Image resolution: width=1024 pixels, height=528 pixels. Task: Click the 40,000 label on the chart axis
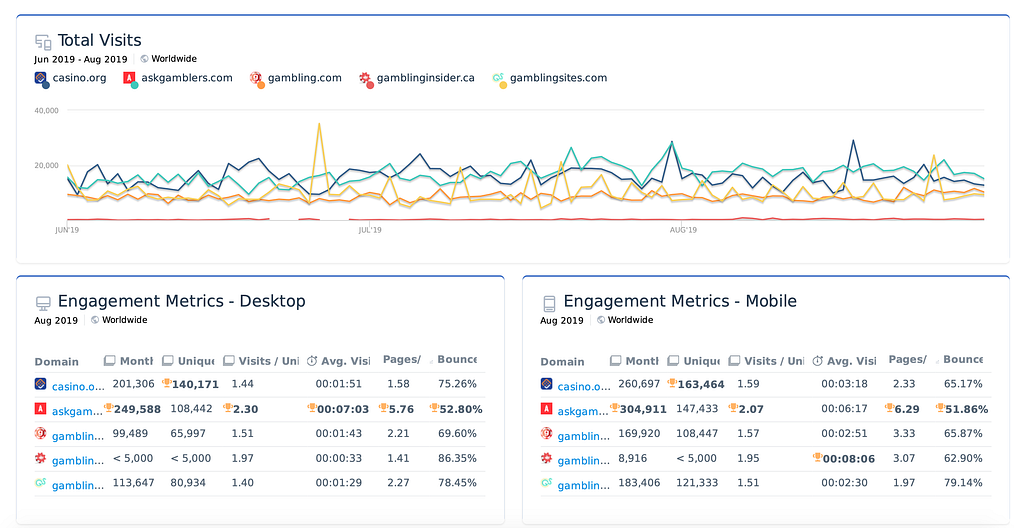pos(46,110)
